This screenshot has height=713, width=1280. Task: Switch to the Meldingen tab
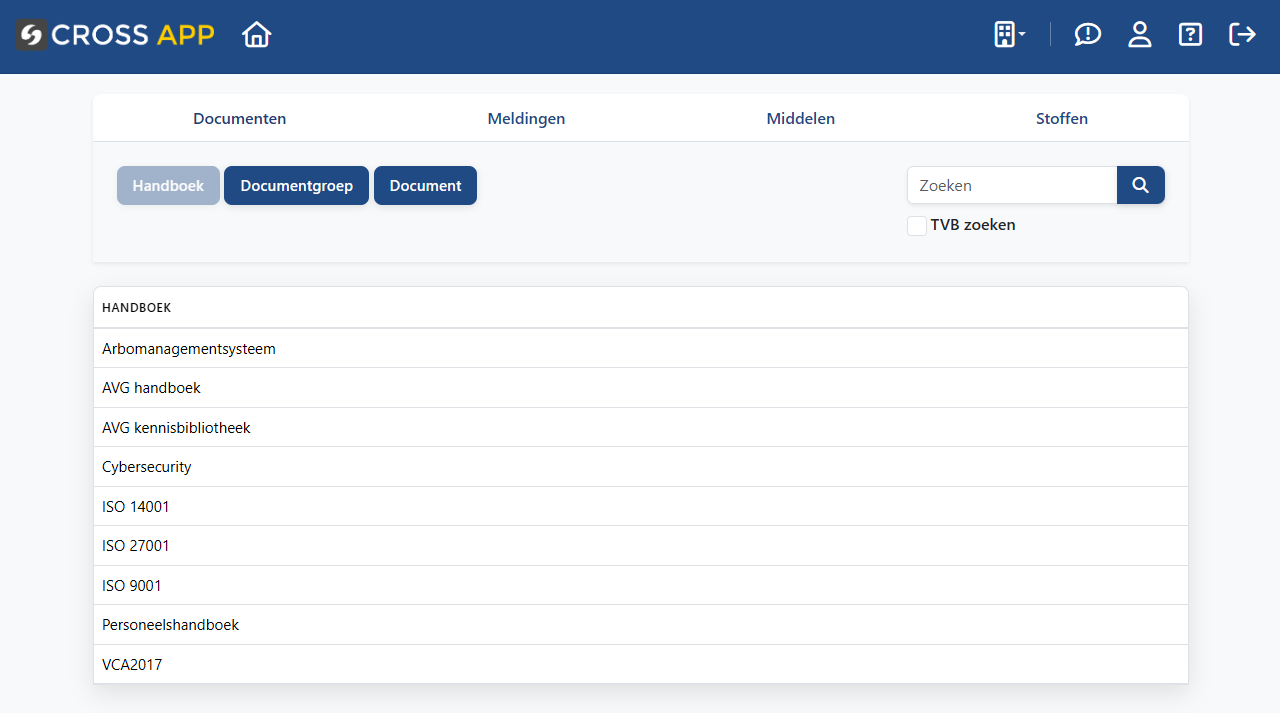click(x=526, y=118)
